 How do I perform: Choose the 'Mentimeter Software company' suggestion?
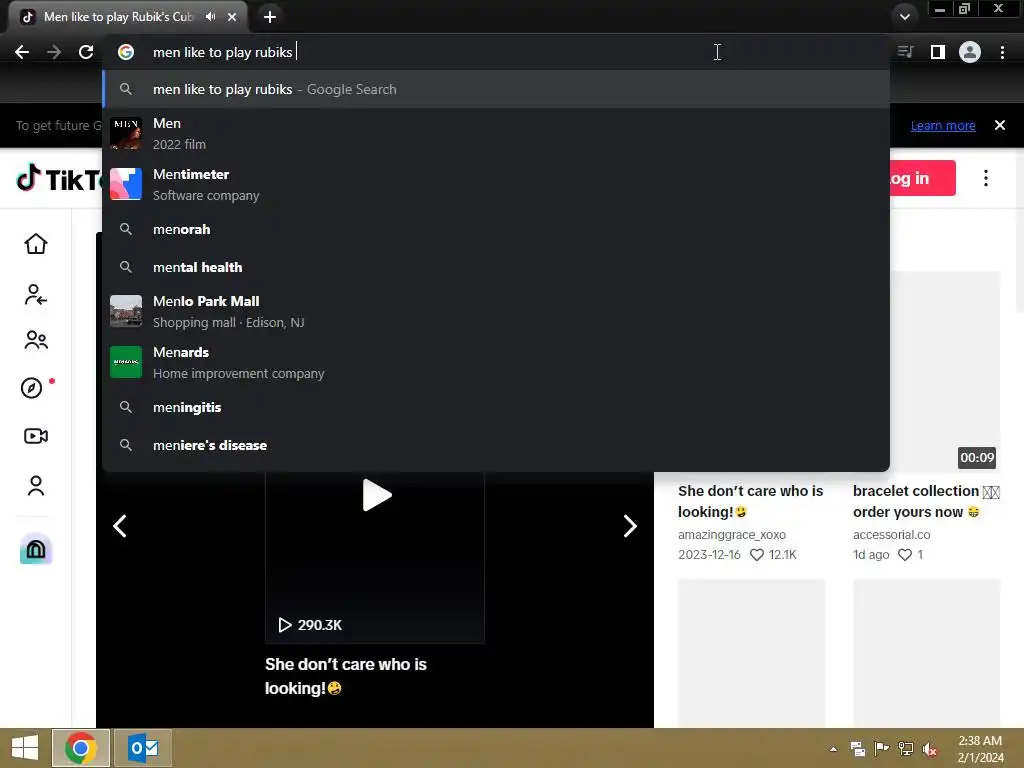point(496,185)
